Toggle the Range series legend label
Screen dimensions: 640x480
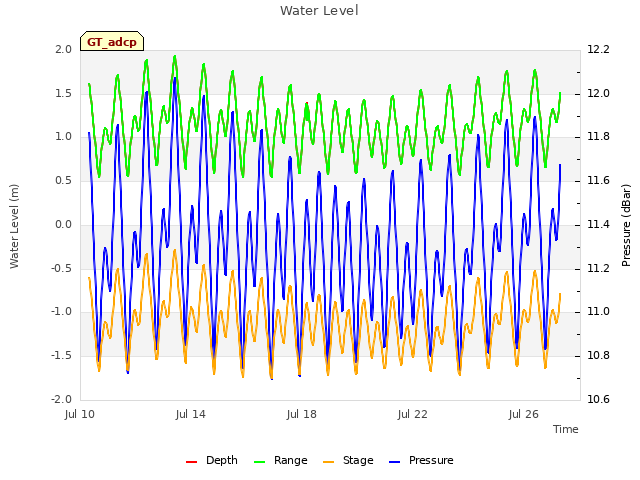[291, 460]
